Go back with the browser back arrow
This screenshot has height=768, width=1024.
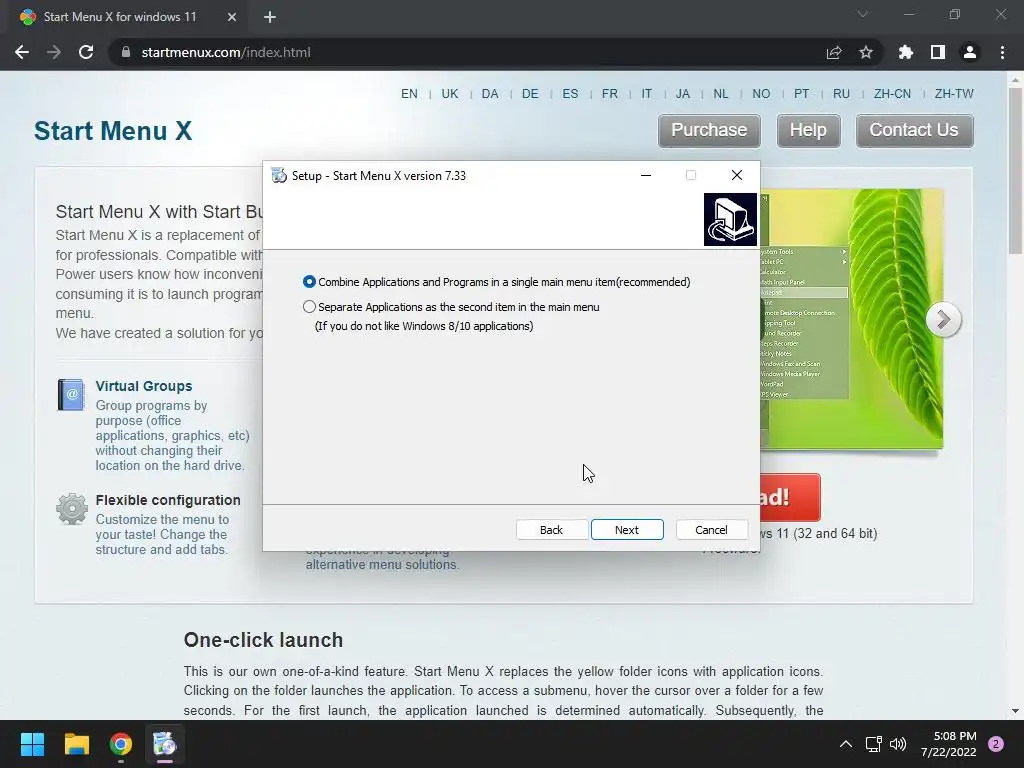tap(22, 52)
